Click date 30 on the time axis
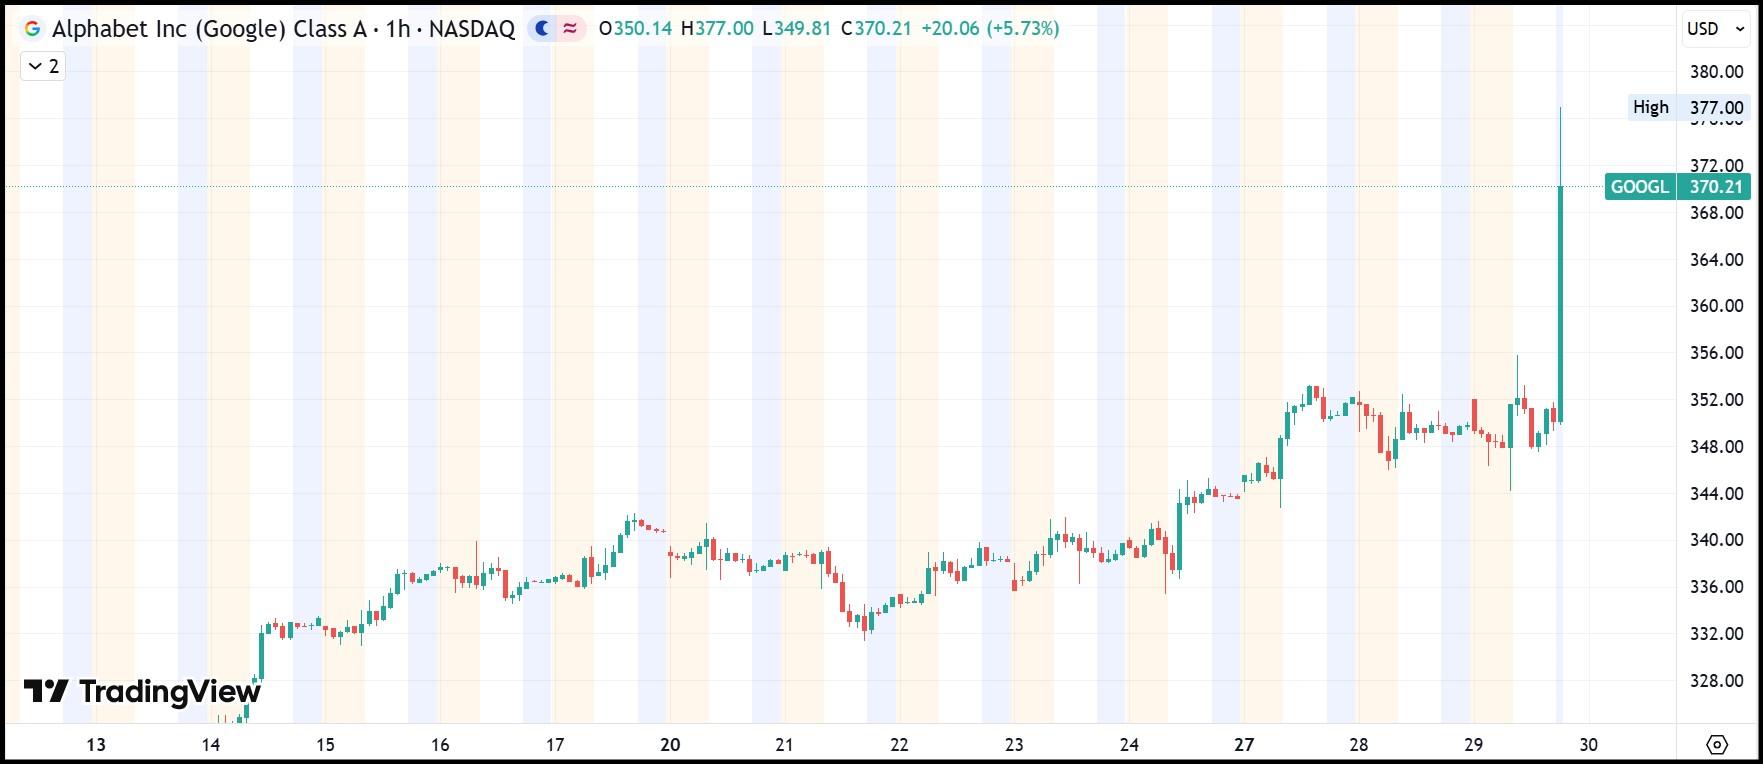 (x=1588, y=744)
